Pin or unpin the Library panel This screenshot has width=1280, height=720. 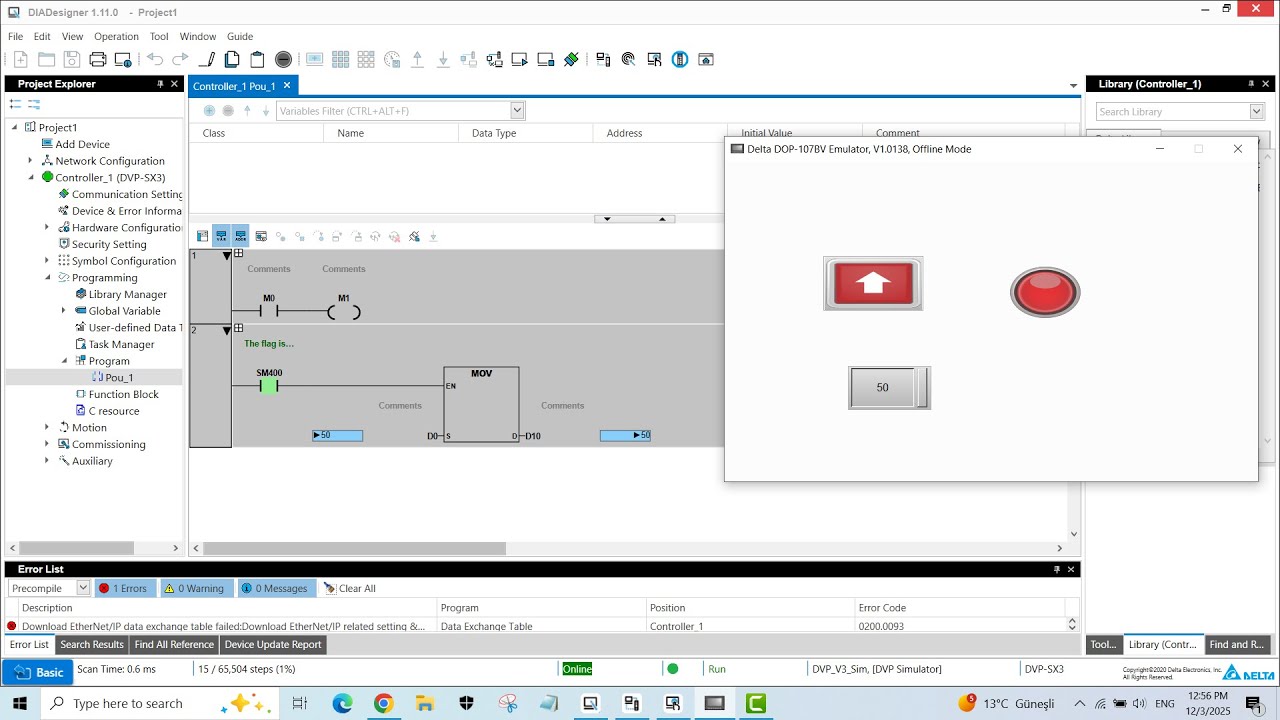click(1250, 84)
